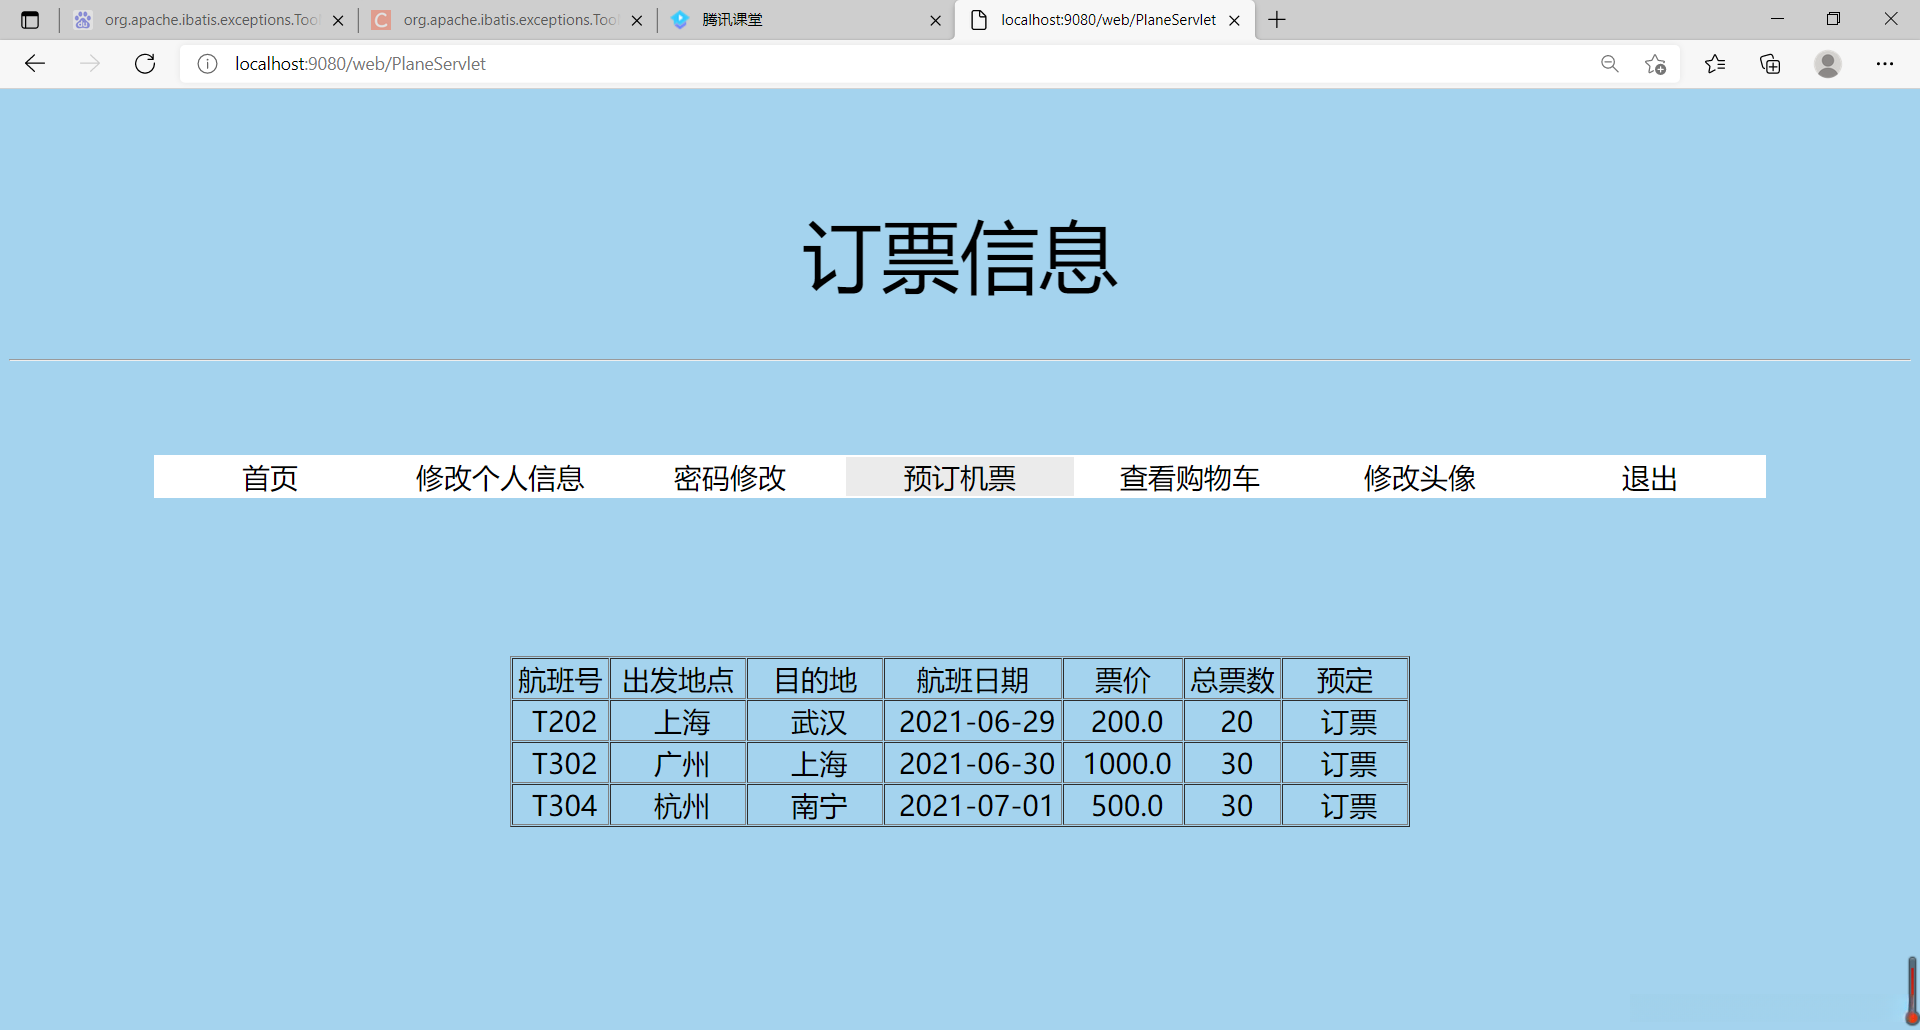1920x1030 pixels.
Task: Click 订票 for flight T304
Action: pyautogui.click(x=1348, y=806)
